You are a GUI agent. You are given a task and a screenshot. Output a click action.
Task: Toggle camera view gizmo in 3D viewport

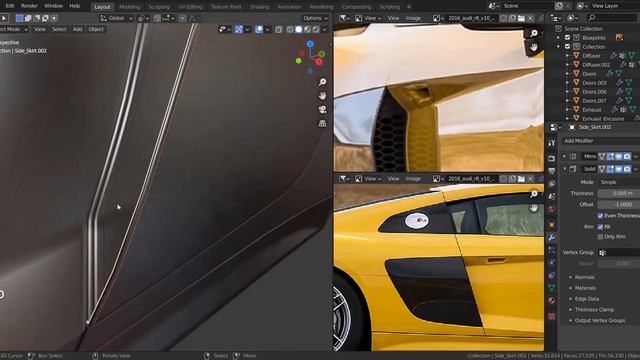[x=322, y=109]
